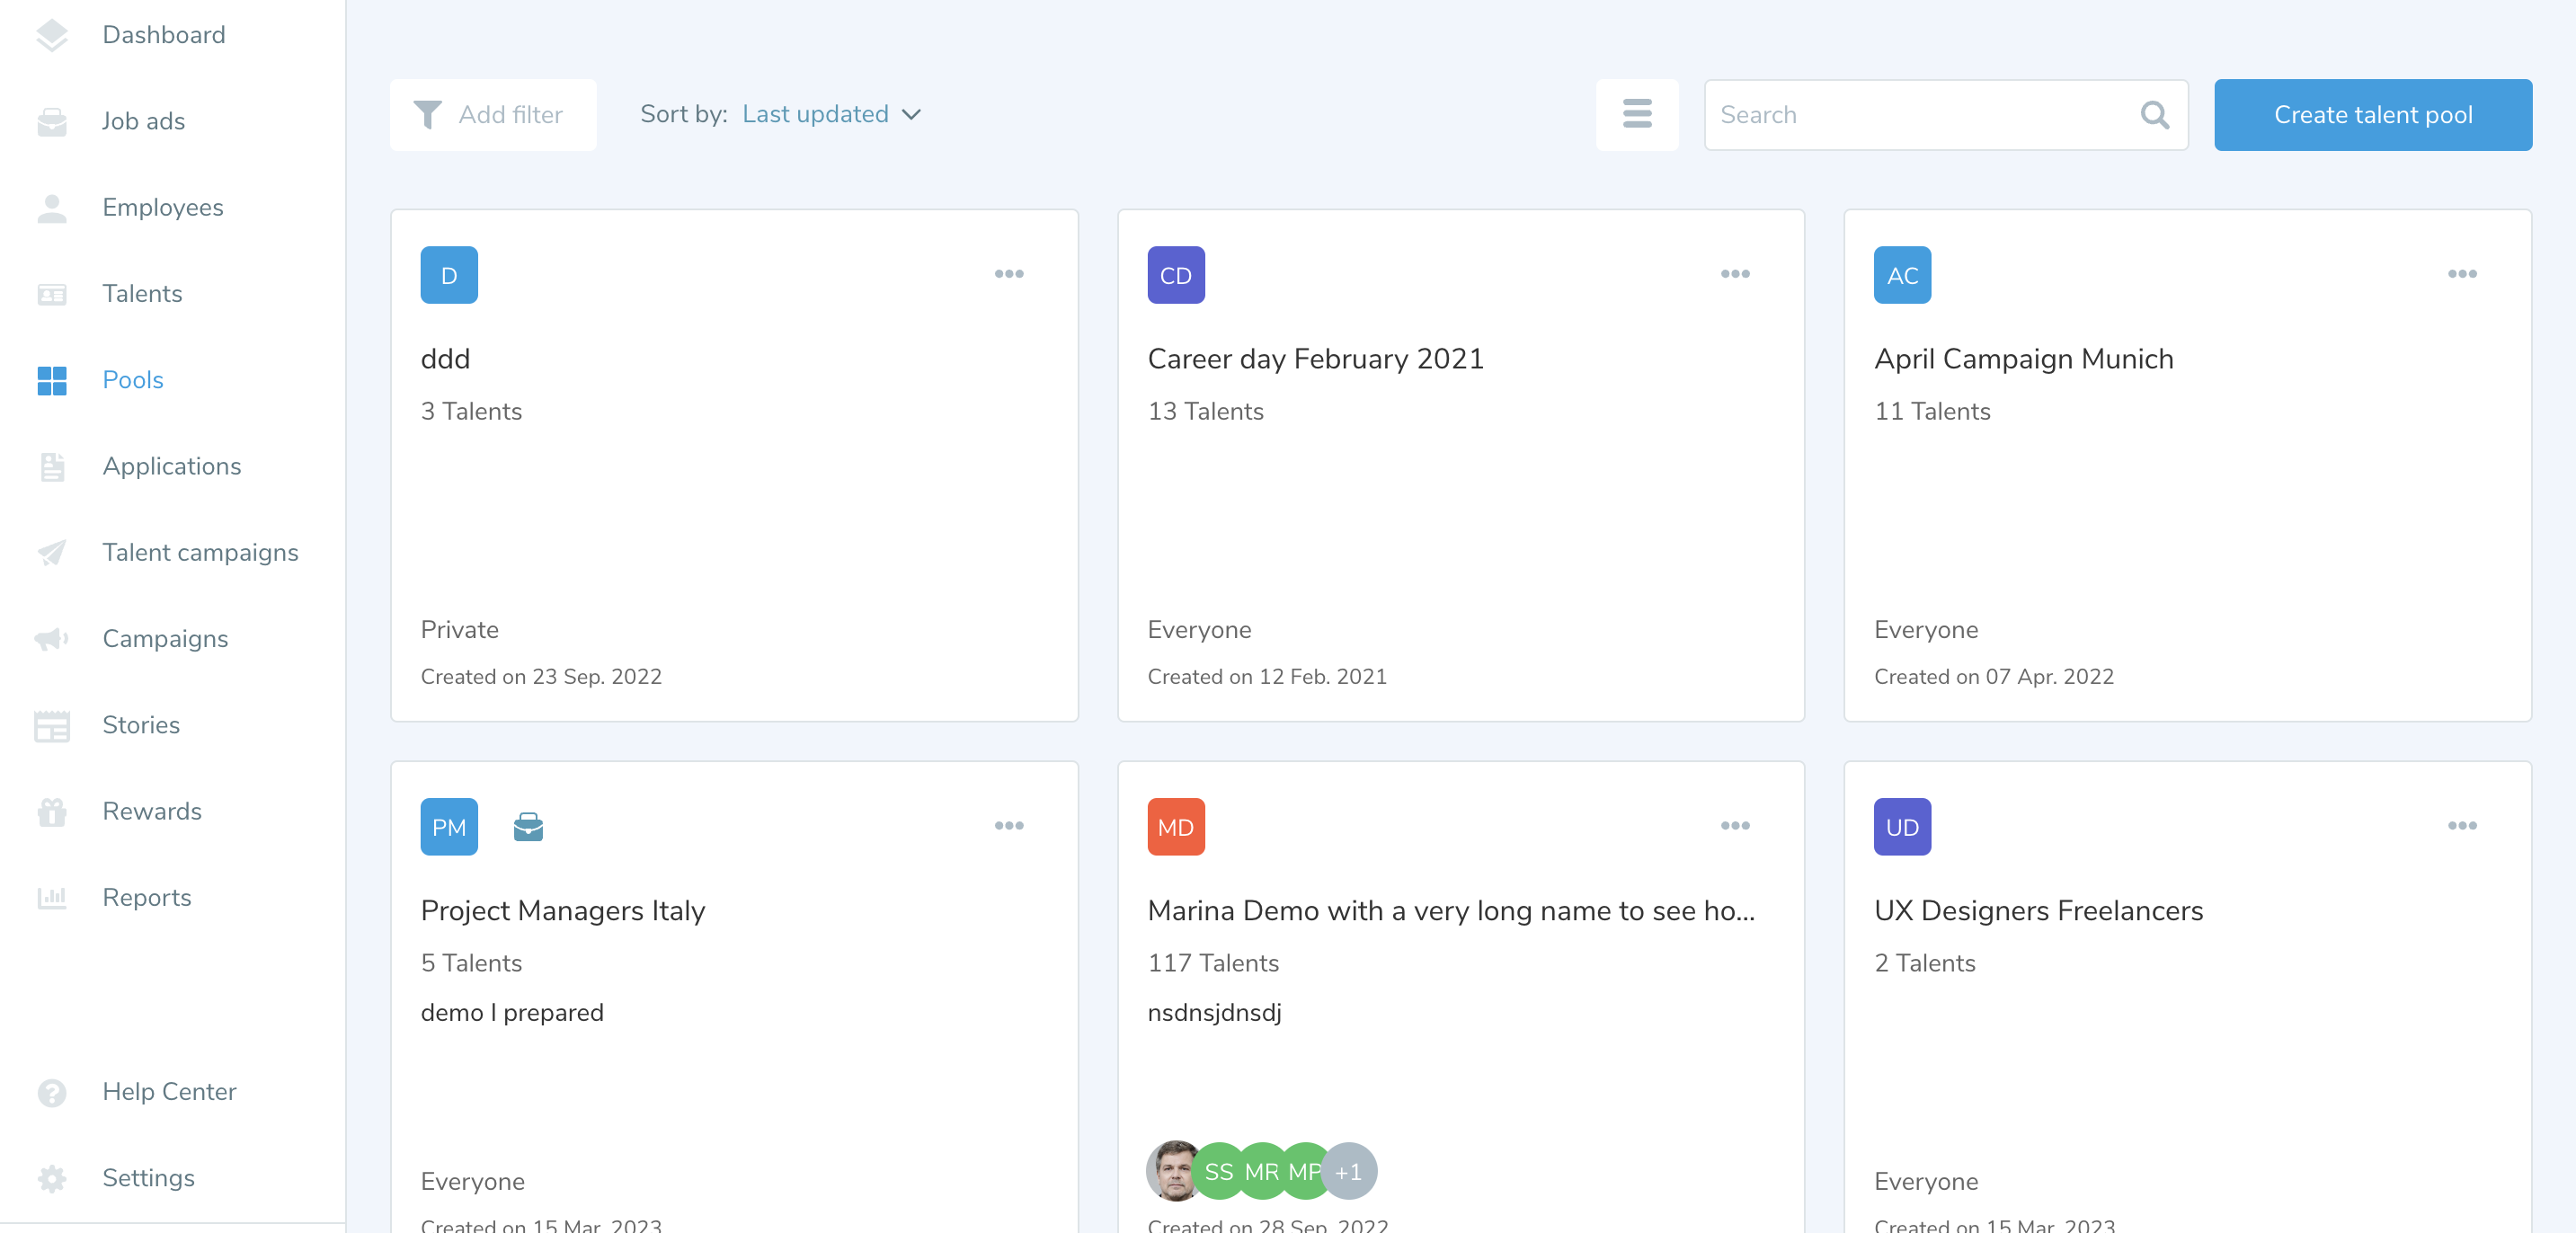Open more options for Marina Demo pool
2576x1233 pixels.
coord(1734,826)
